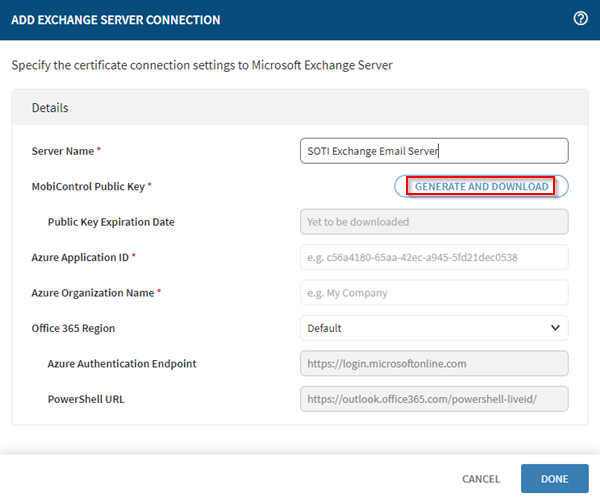Select the PowerShell URL field
Screen dimensions: 600x501
pos(434,399)
